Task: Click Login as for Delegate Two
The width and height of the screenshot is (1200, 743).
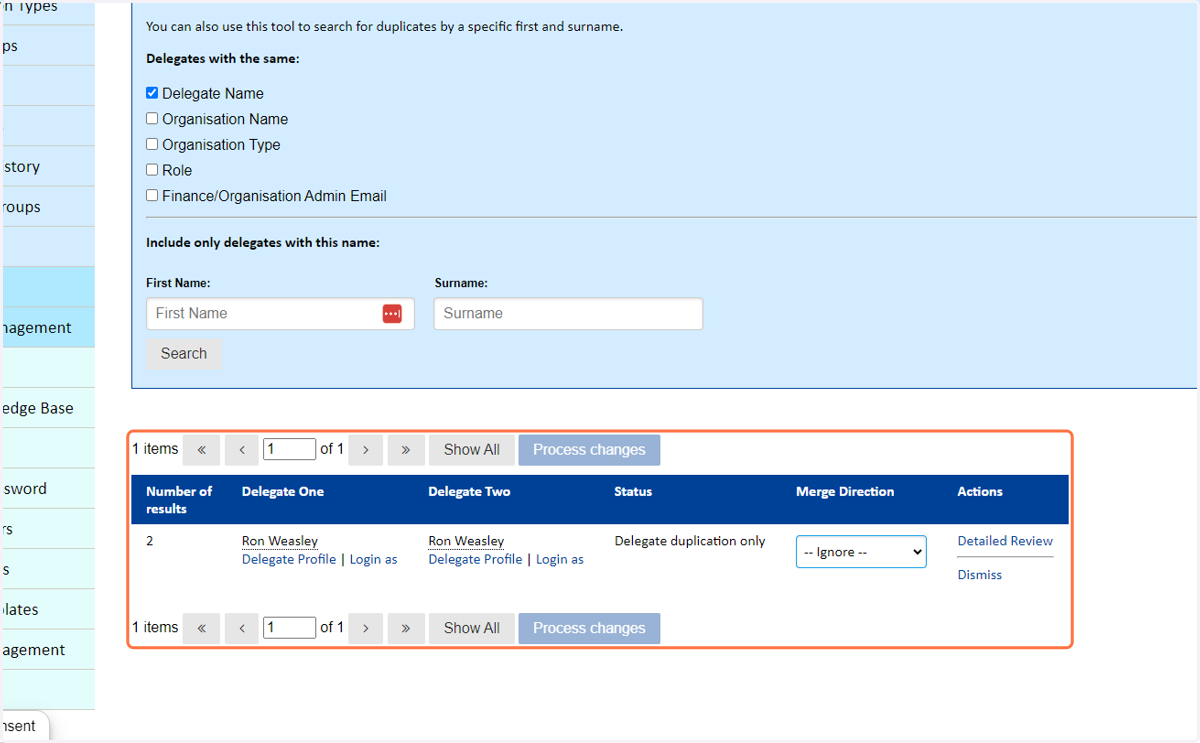Action: 560,559
